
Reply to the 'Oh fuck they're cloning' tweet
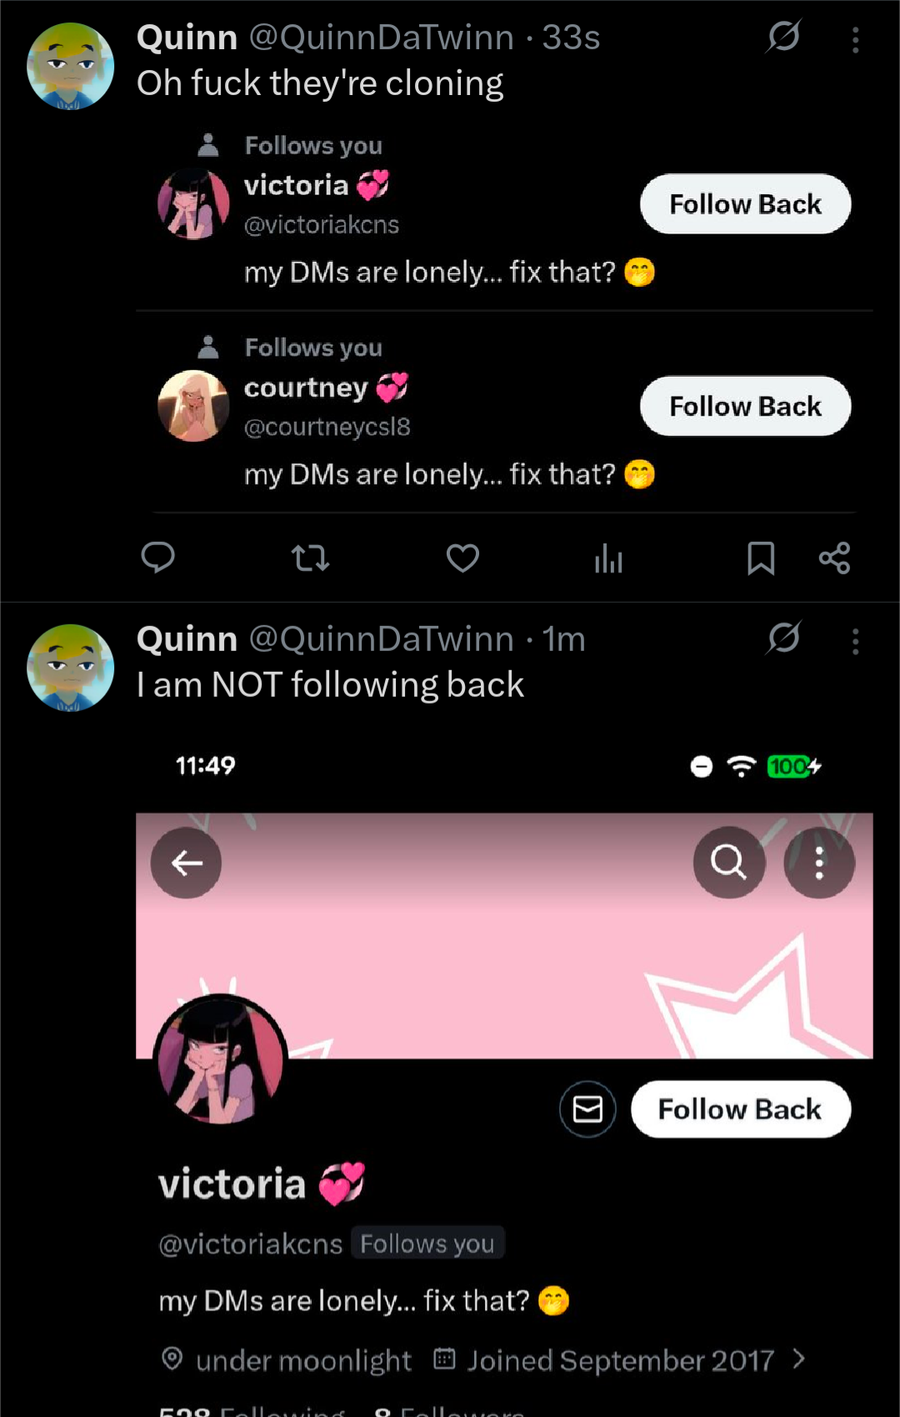point(158,557)
